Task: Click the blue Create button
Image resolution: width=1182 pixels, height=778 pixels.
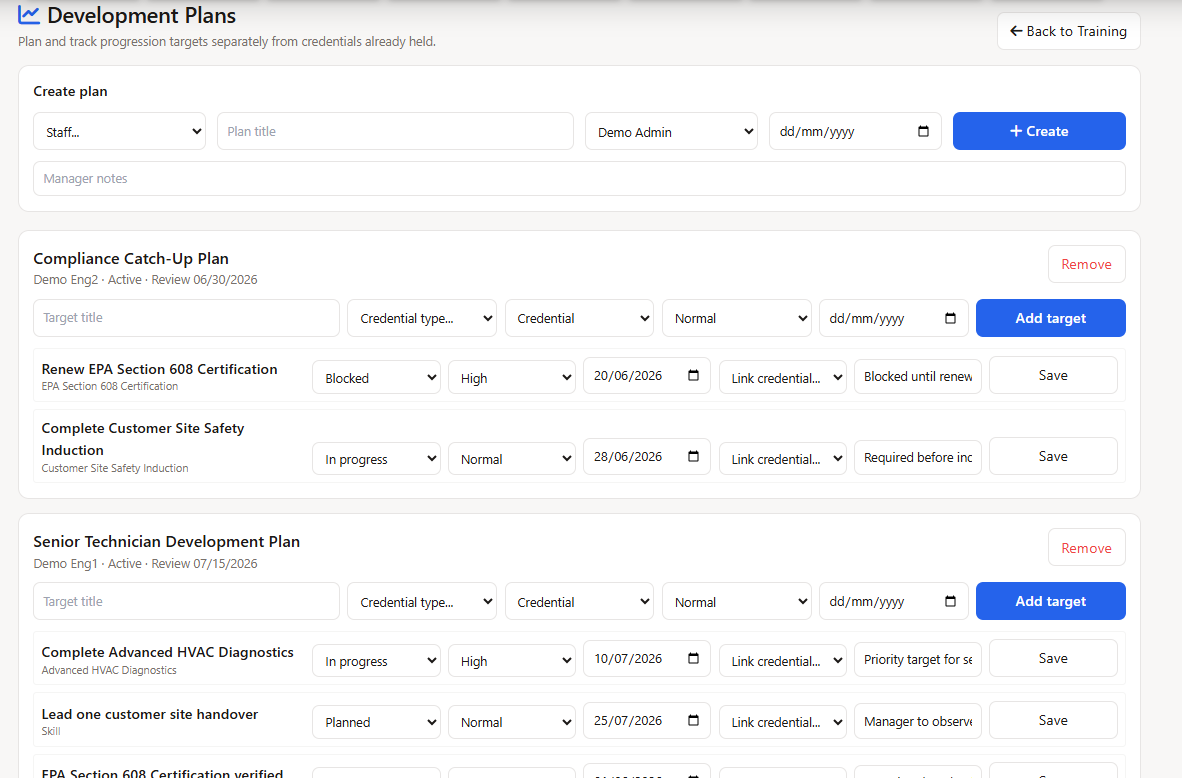Action: pyautogui.click(x=1040, y=131)
